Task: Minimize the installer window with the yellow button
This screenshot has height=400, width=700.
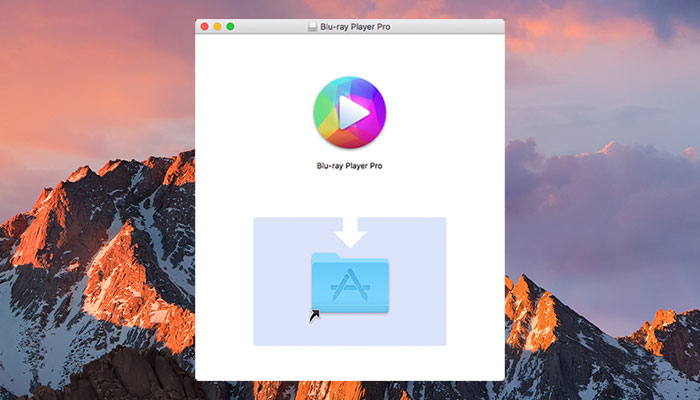Action: coord(218,26)
